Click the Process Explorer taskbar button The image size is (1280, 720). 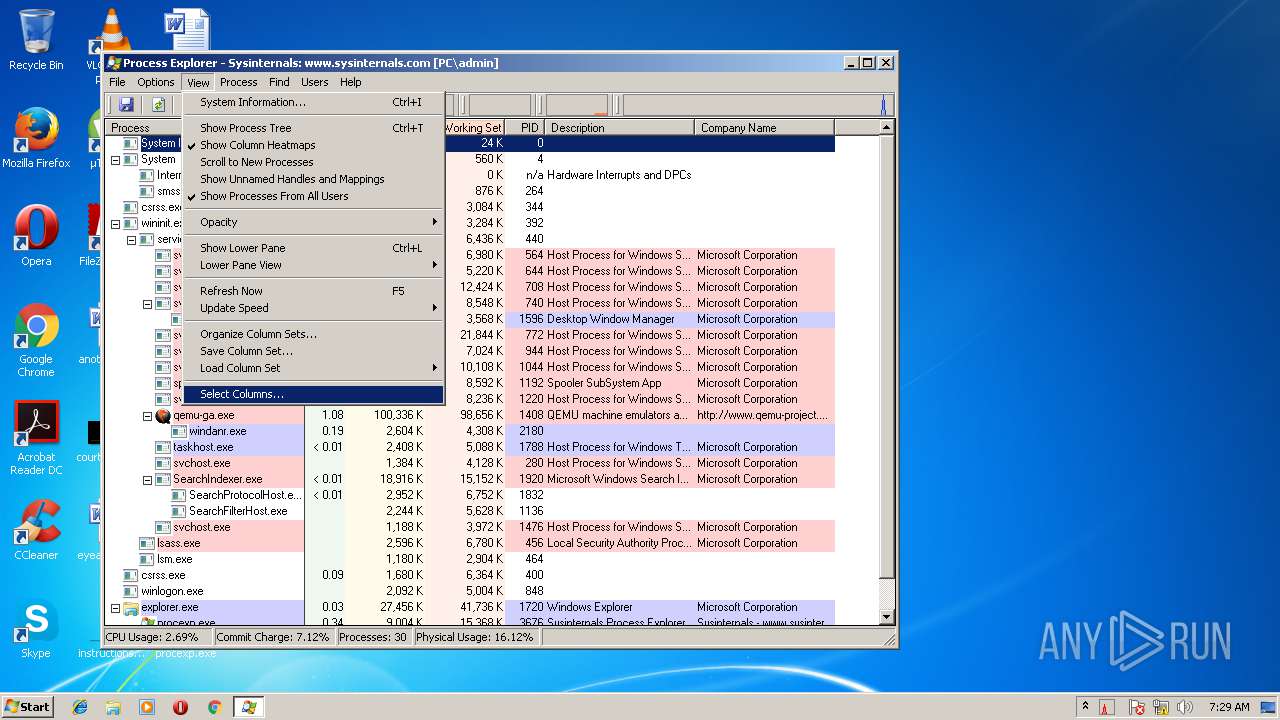[x=248, y=707]
